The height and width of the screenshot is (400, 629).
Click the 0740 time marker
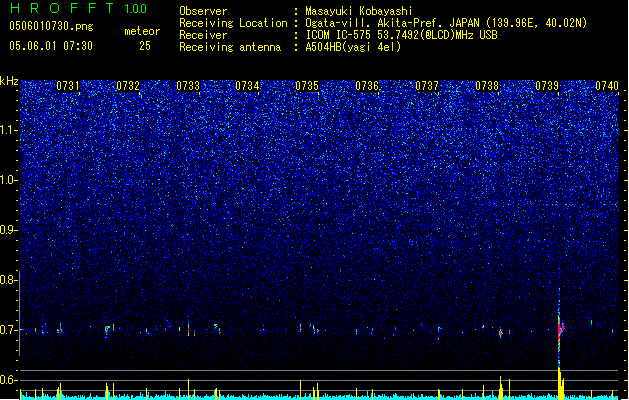[607, 86]
